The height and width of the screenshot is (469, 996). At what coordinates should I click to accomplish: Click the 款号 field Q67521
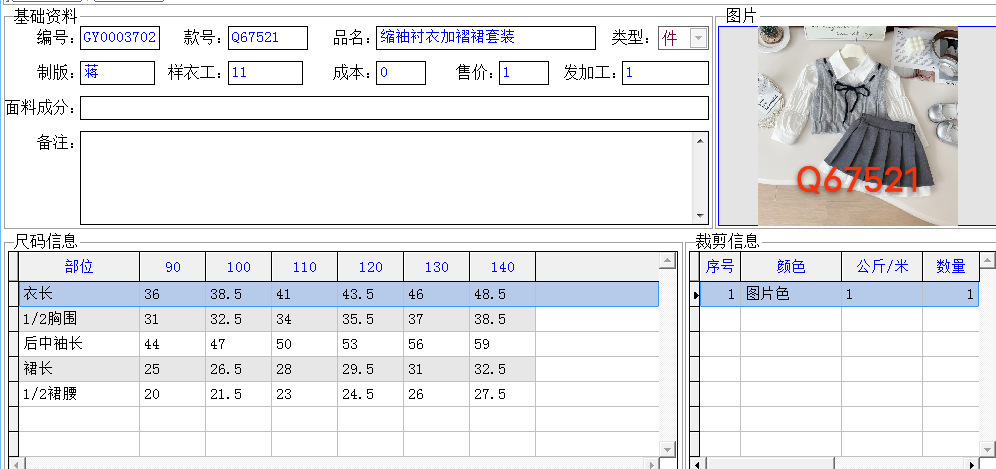point(268,37)
